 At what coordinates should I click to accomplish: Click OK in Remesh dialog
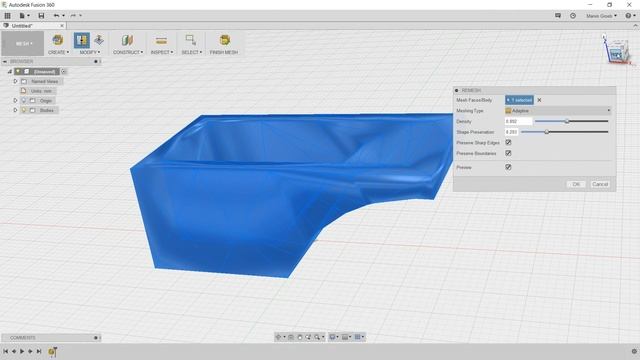[576, 184]
